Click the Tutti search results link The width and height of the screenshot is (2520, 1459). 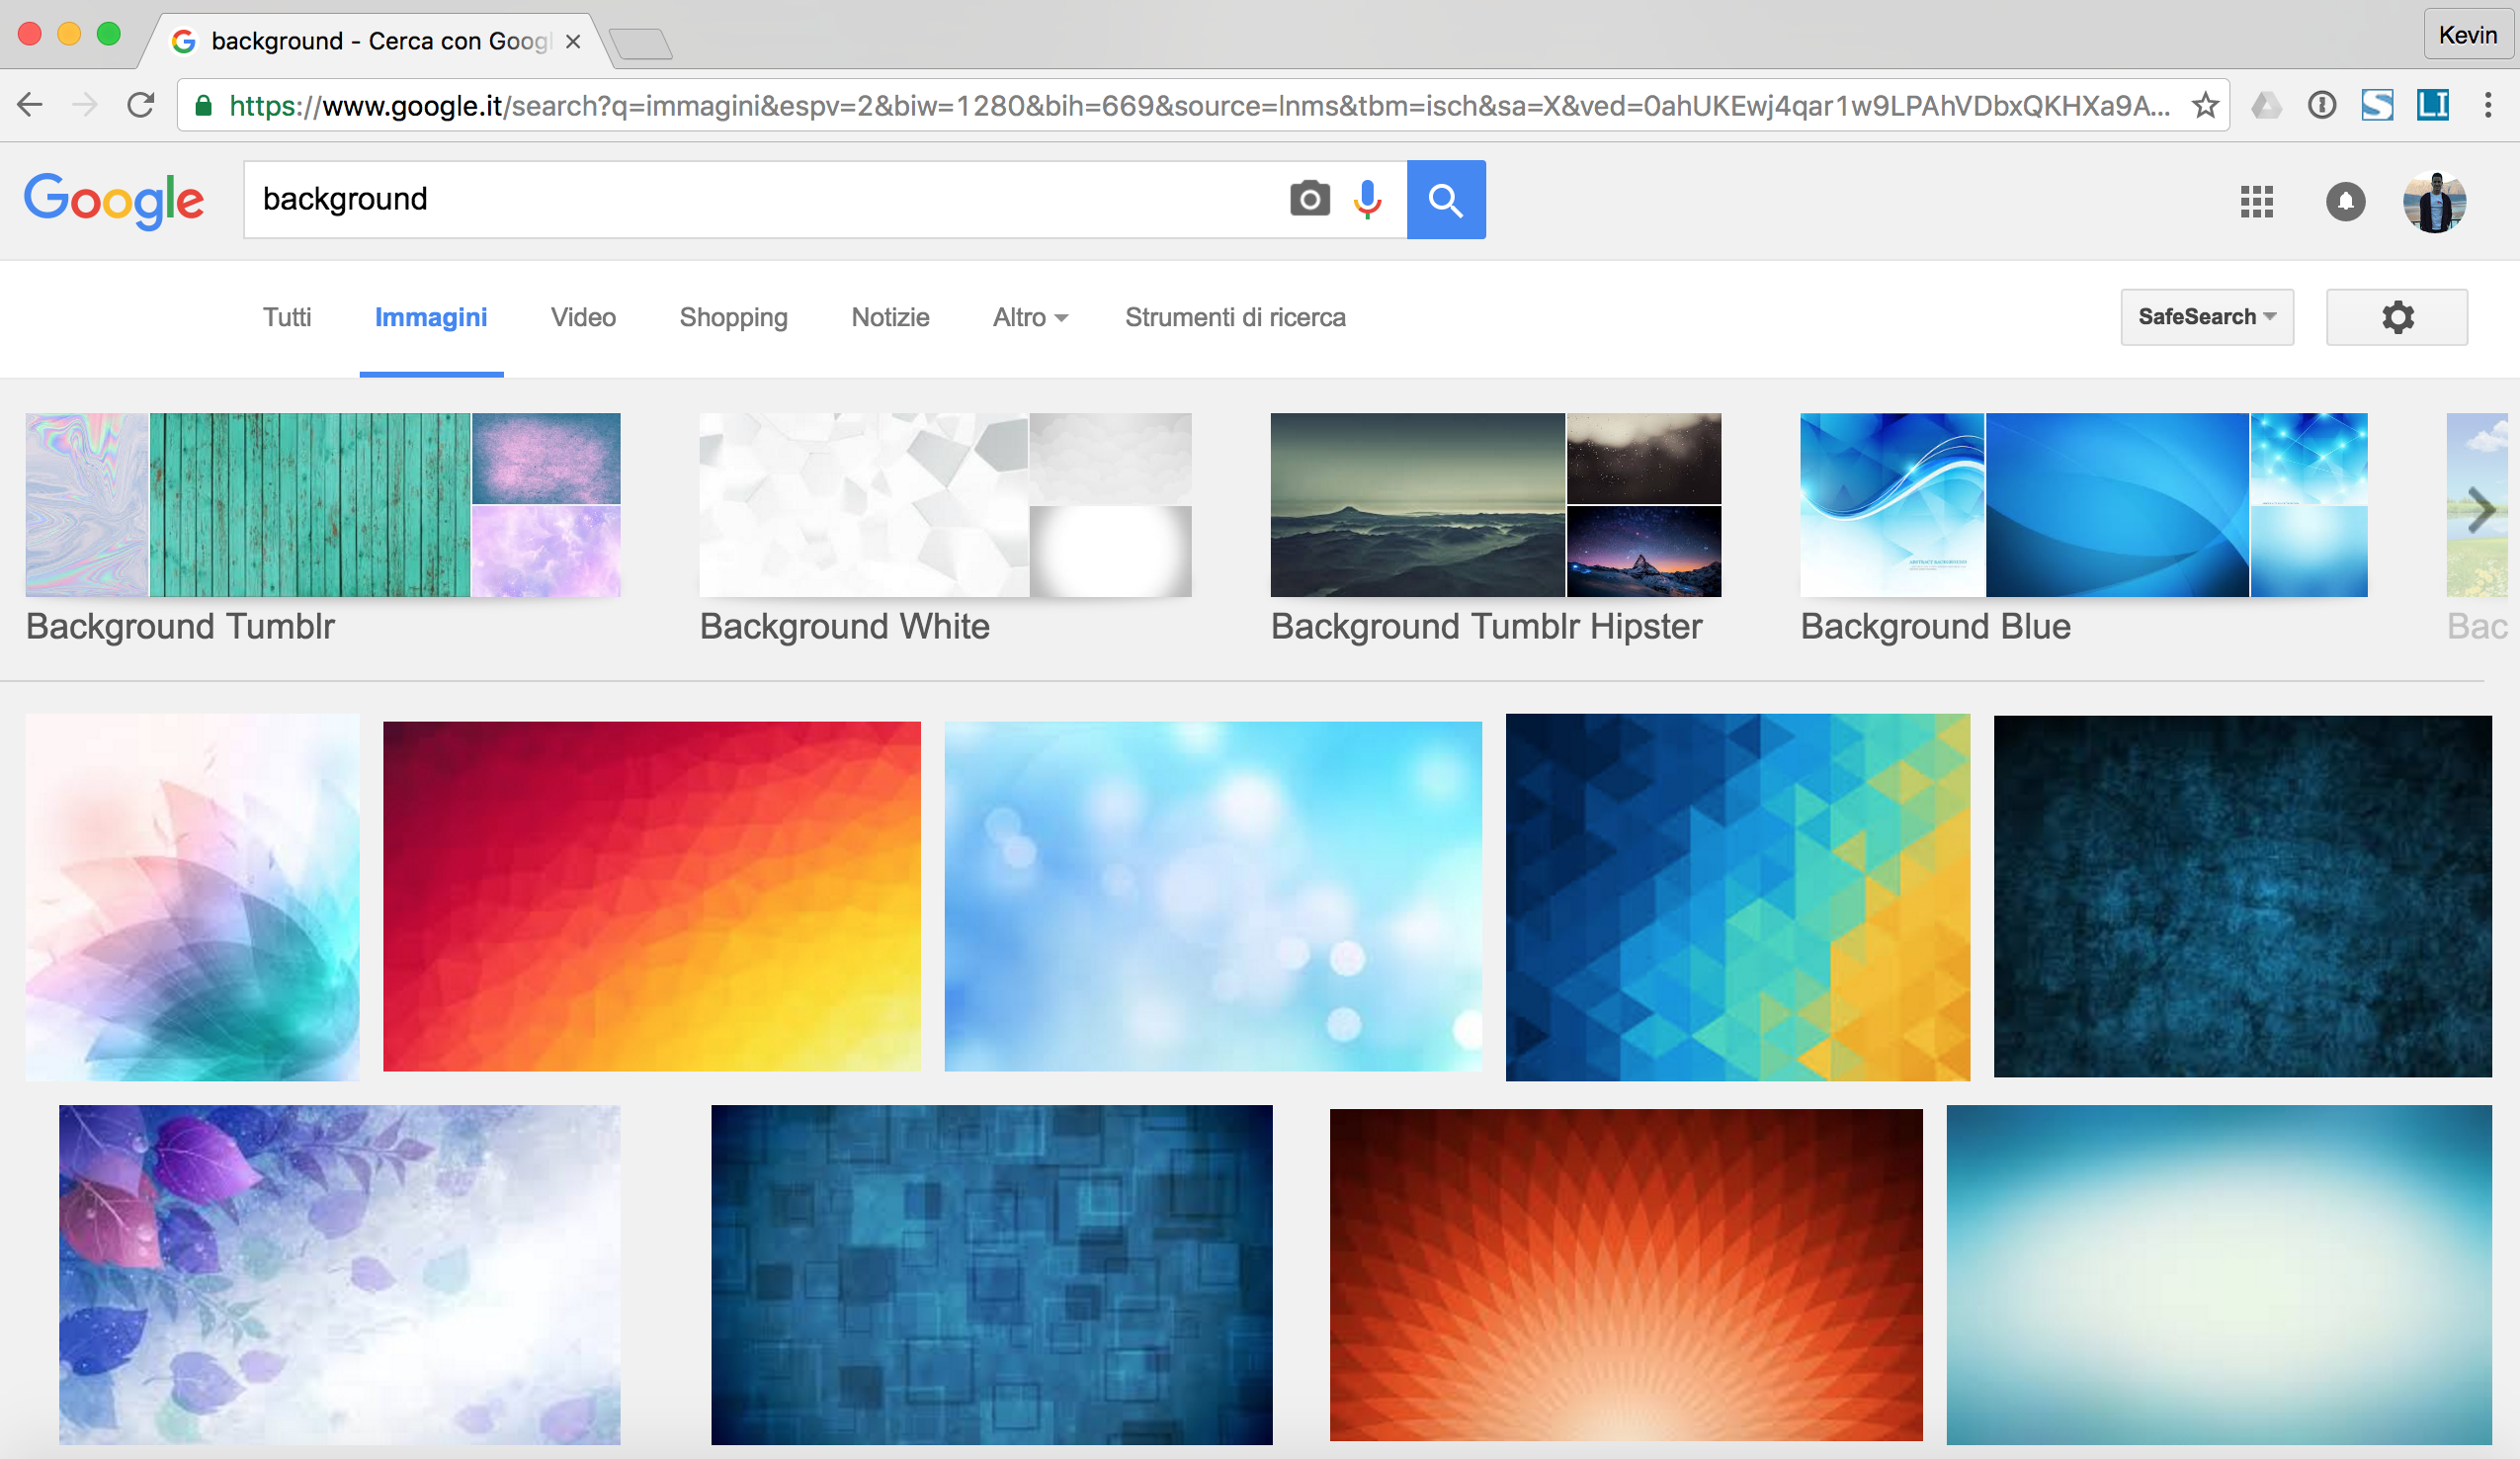point(290,316)
